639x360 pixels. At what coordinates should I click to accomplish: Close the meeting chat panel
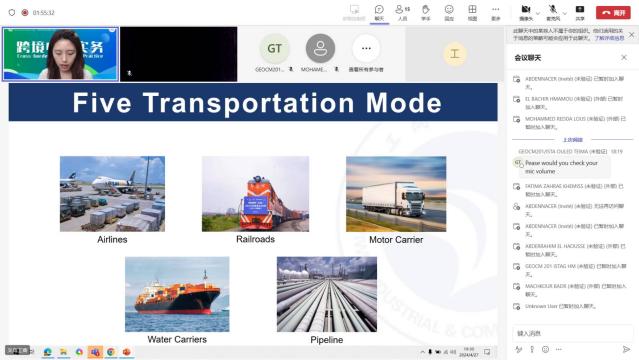pos(624,57)
